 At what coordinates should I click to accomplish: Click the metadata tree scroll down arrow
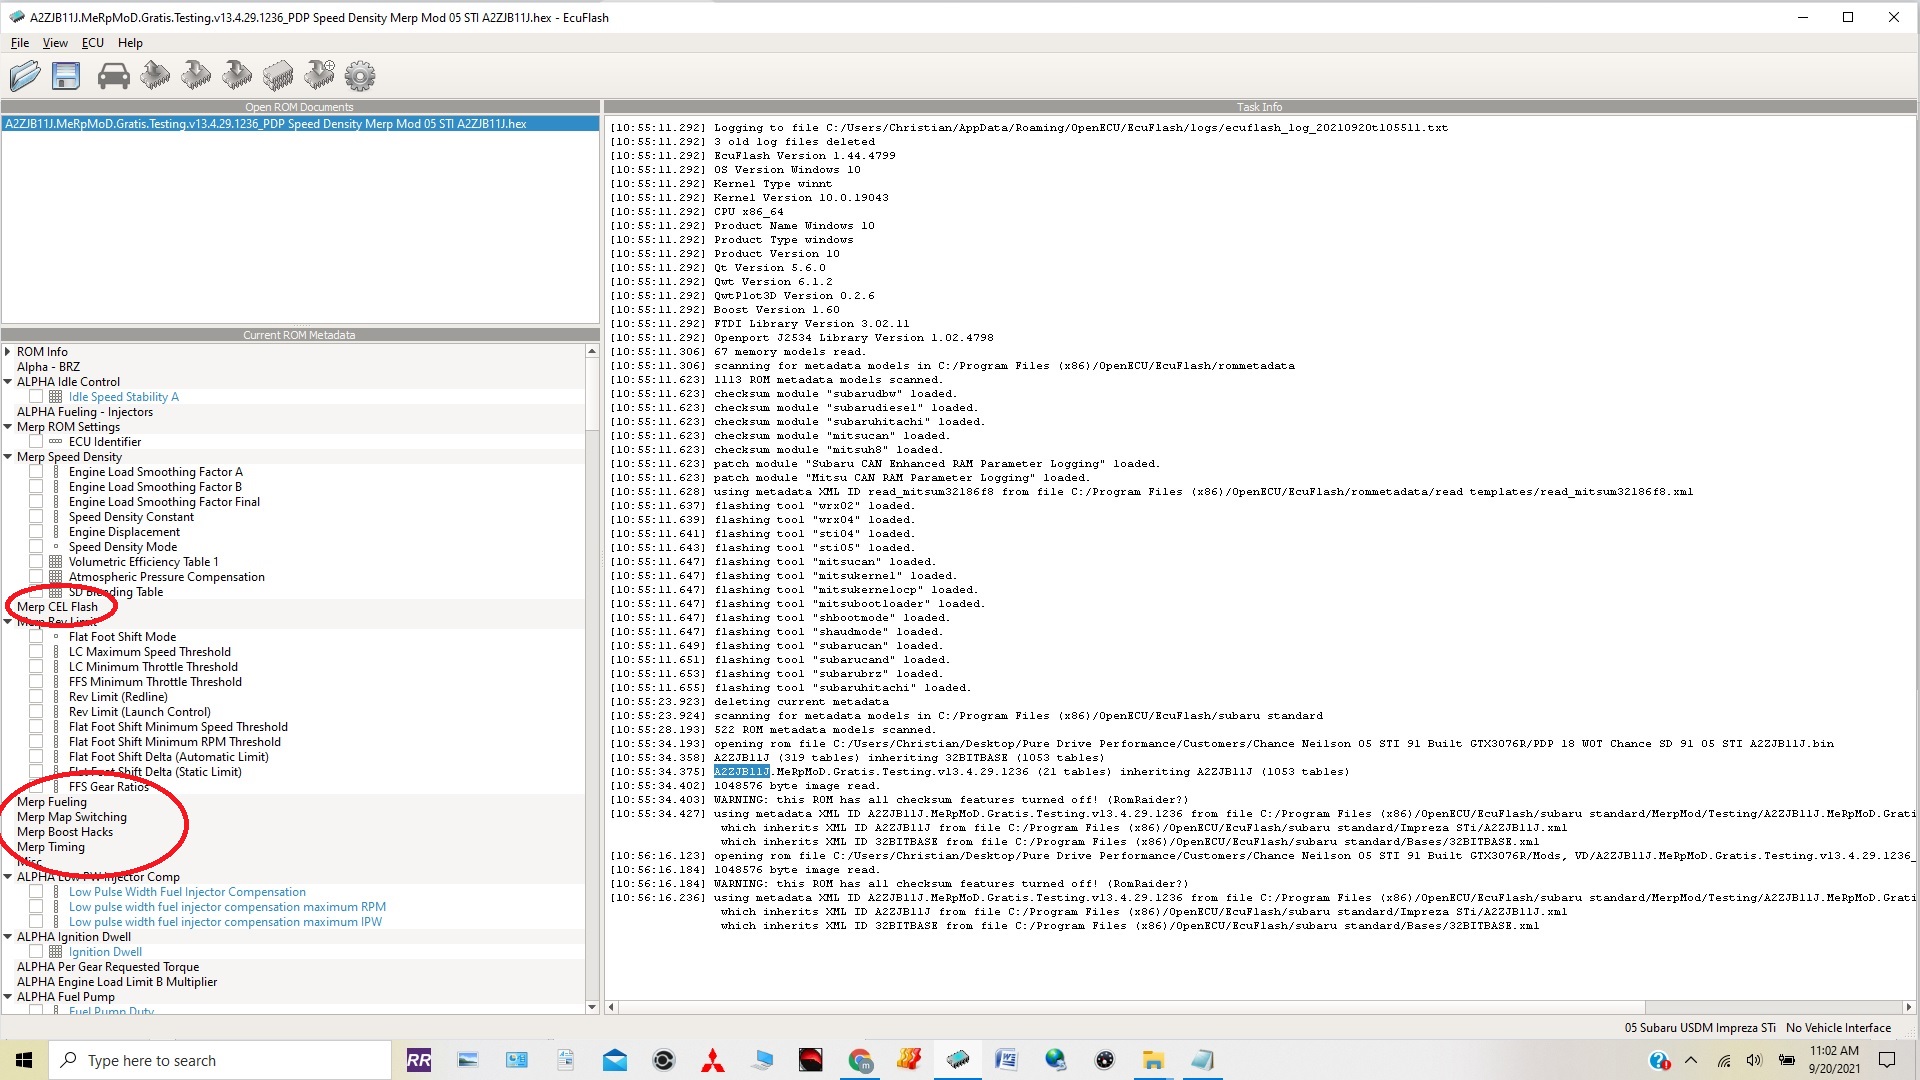pyautogui.click(x=592, y=1007)
